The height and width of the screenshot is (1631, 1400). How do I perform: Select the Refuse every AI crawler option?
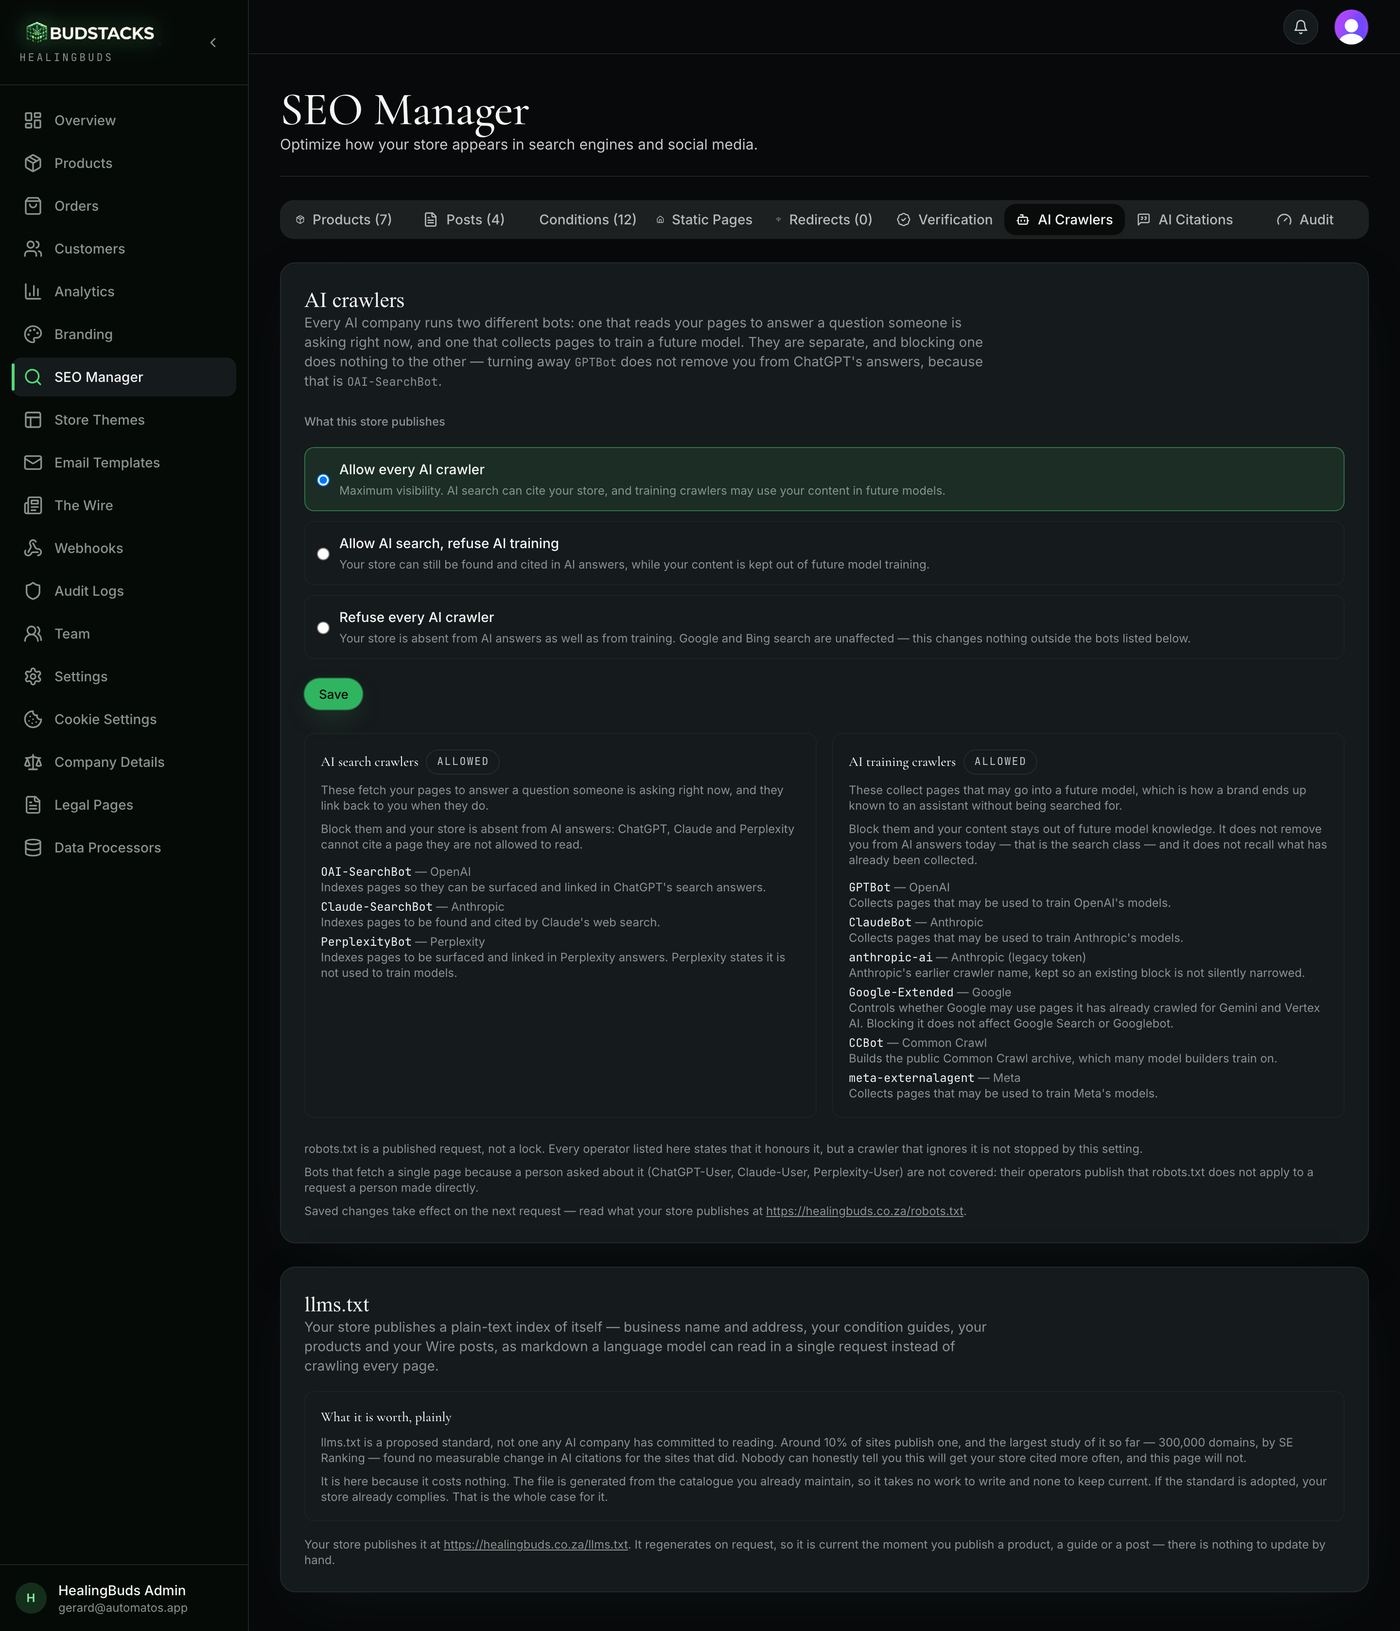(824, 627)
